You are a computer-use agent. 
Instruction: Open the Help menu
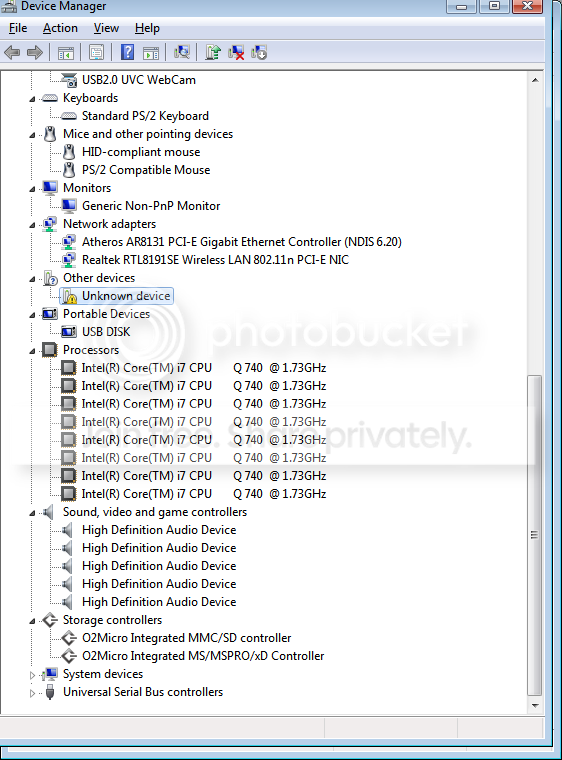click(x=147, y=28)
